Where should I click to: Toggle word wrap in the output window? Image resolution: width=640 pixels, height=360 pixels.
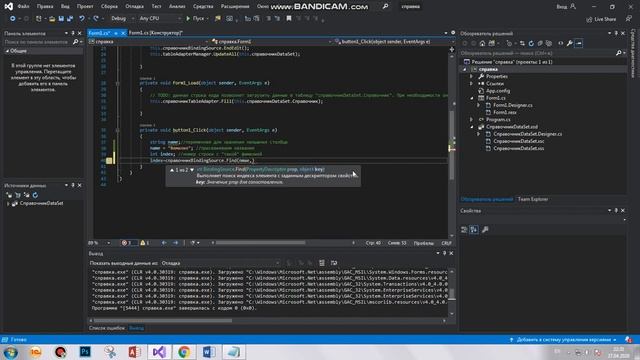point(334,263)
